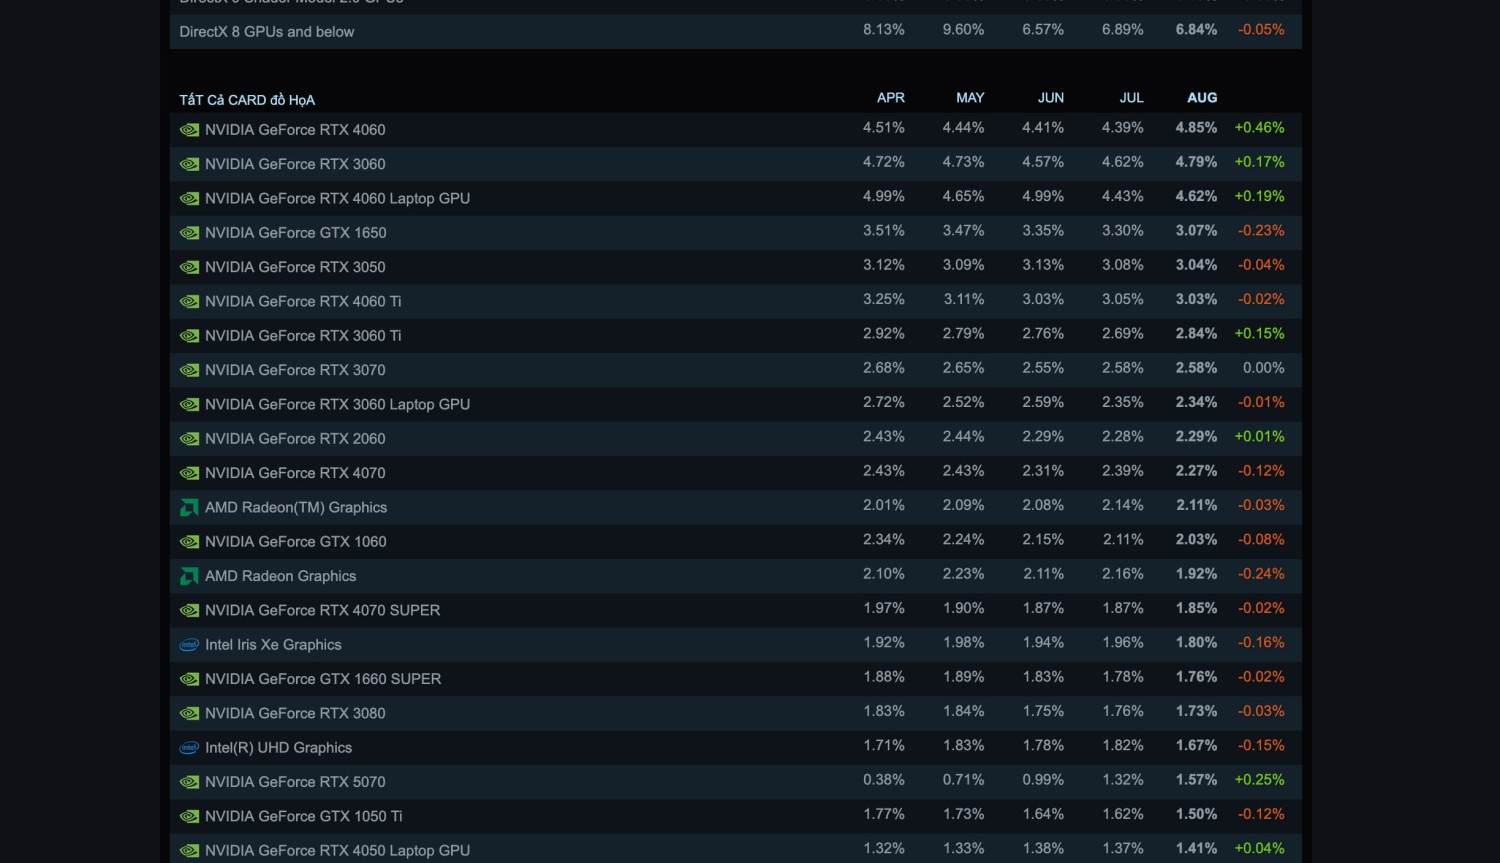
Task: Click the NVIDIA GeForce GTX 1050 Ti entry
Action: (x=303, y=817)
